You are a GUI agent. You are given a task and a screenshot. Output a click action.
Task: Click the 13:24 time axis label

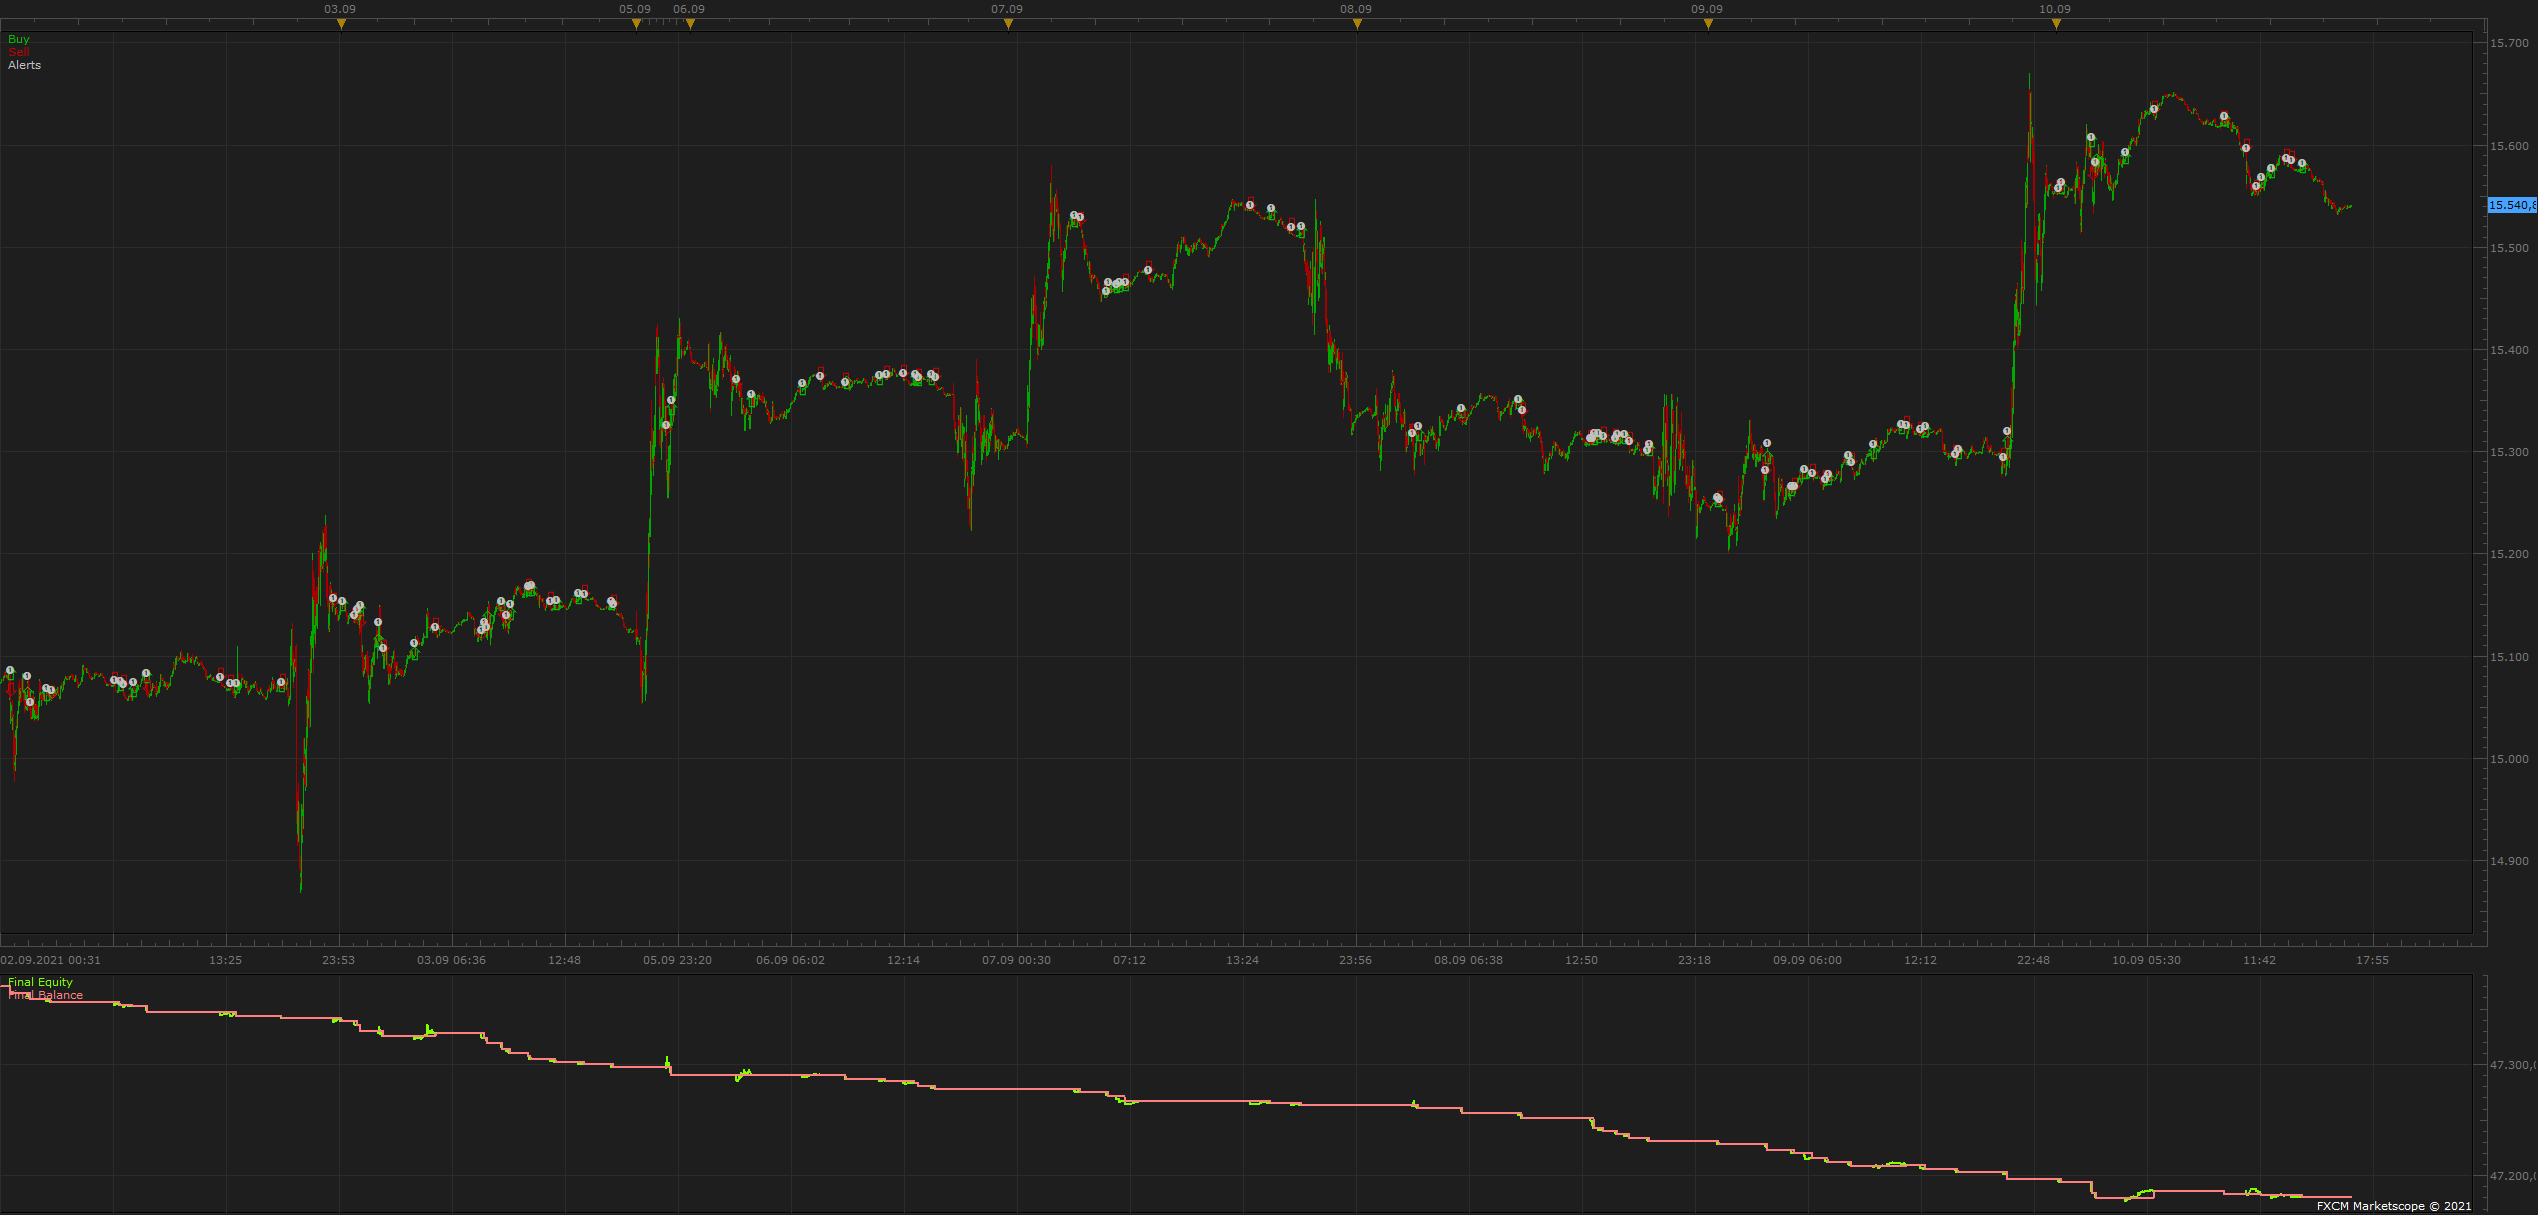pyautogui.click(x=1243, y=960)
